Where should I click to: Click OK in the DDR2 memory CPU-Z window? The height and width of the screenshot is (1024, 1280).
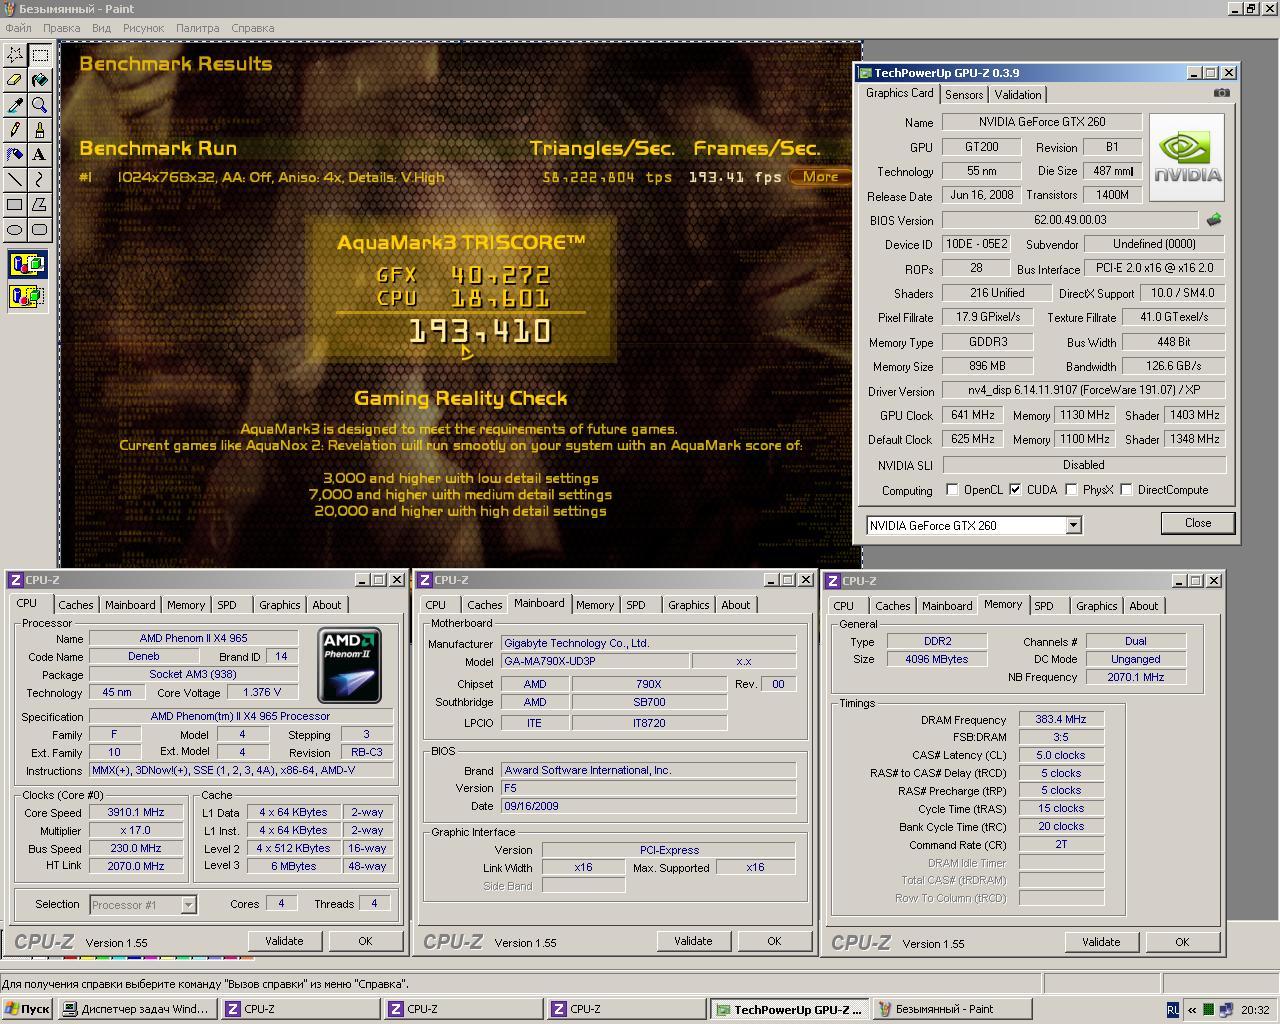click(1182, 942)
